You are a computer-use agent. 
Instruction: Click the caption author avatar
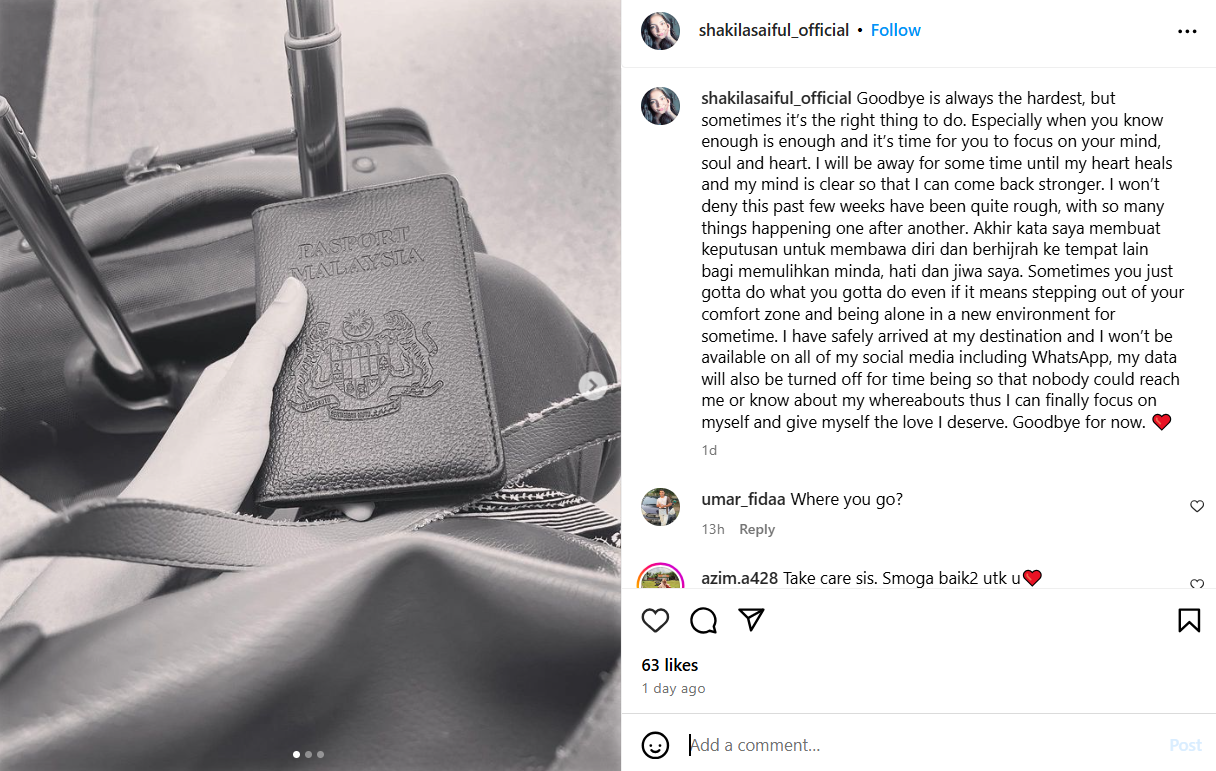(660, 106)
